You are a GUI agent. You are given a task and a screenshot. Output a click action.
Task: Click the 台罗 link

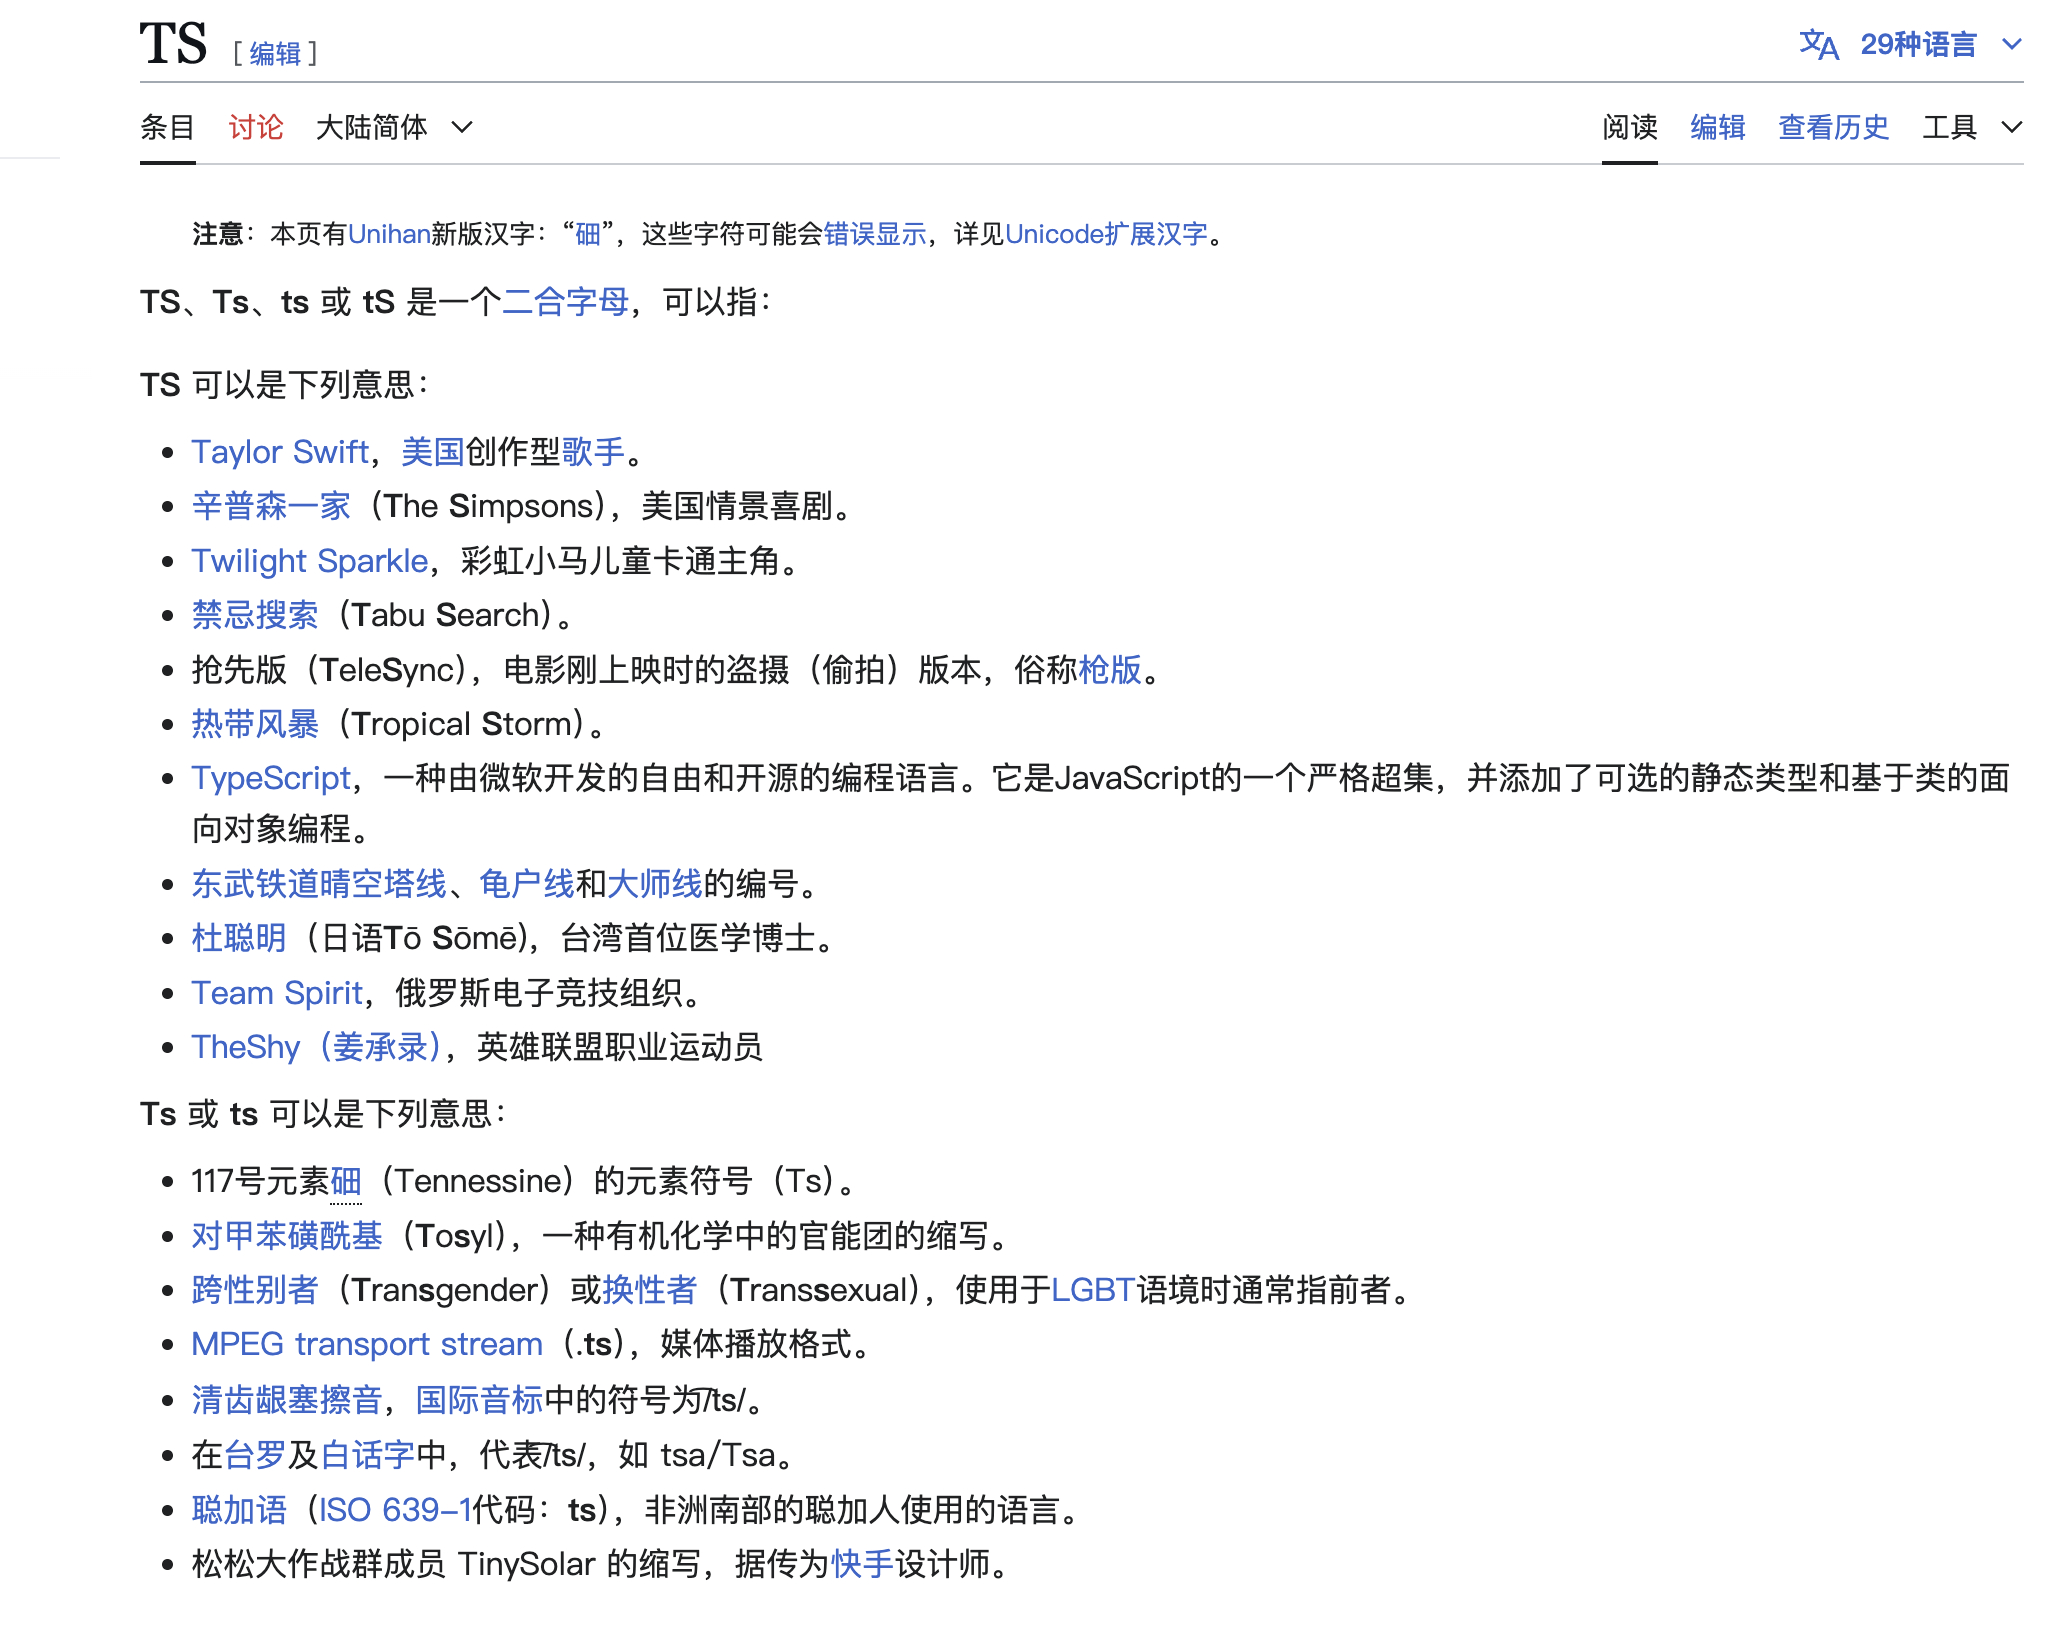click(255, 1455)
